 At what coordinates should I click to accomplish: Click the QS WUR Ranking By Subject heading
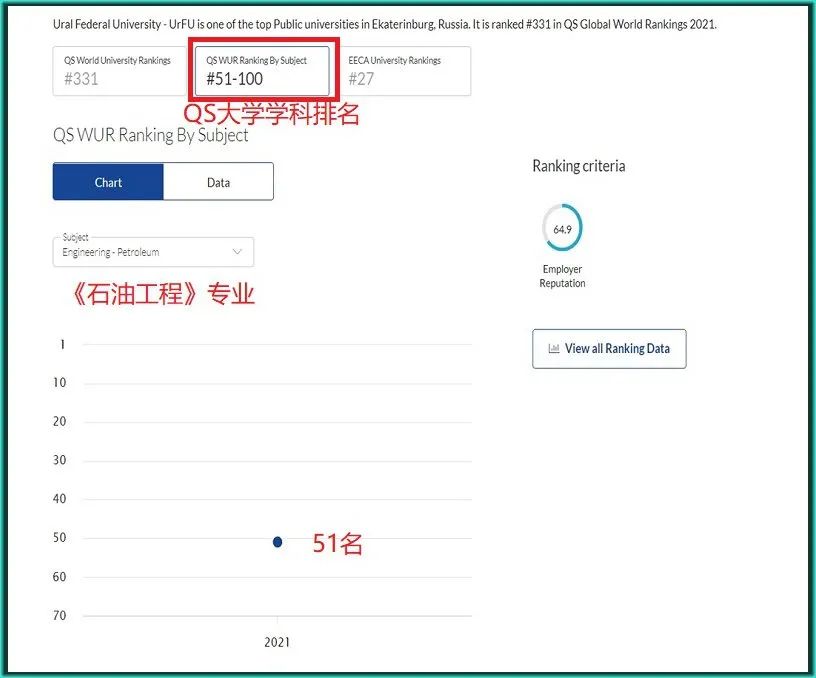pos(150,135)
